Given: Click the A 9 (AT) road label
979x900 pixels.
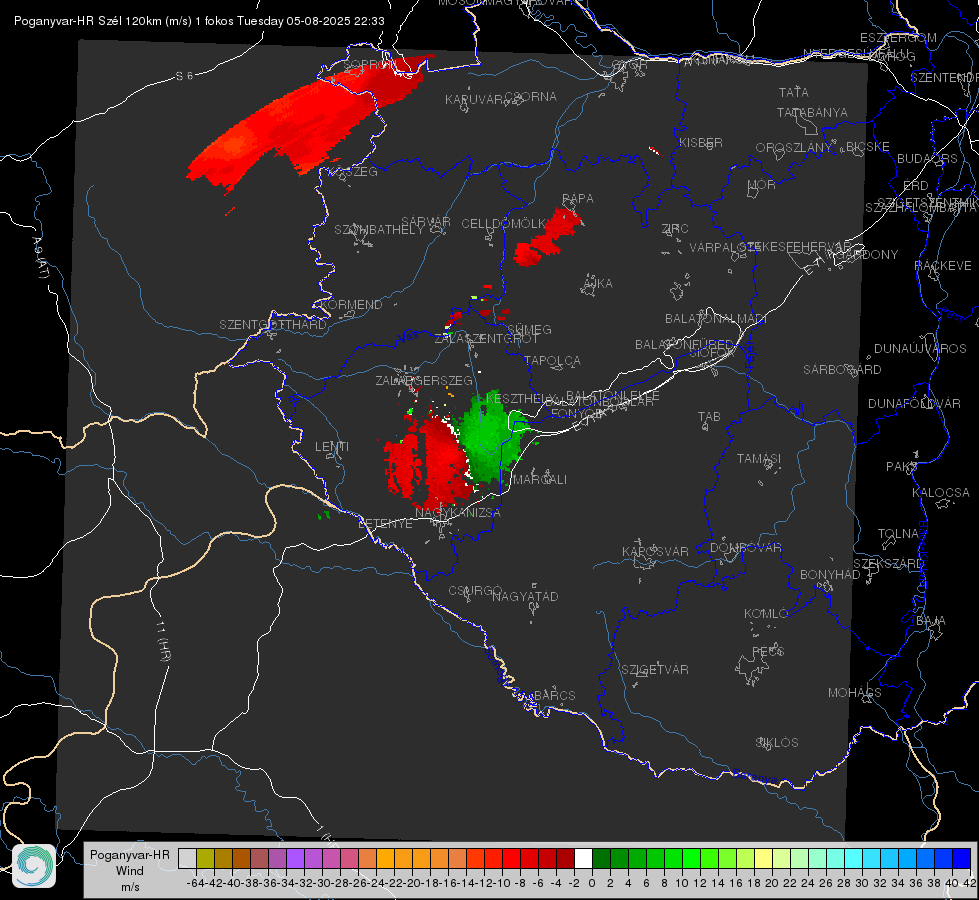Looking at the screenshot, I should point(40,258).
